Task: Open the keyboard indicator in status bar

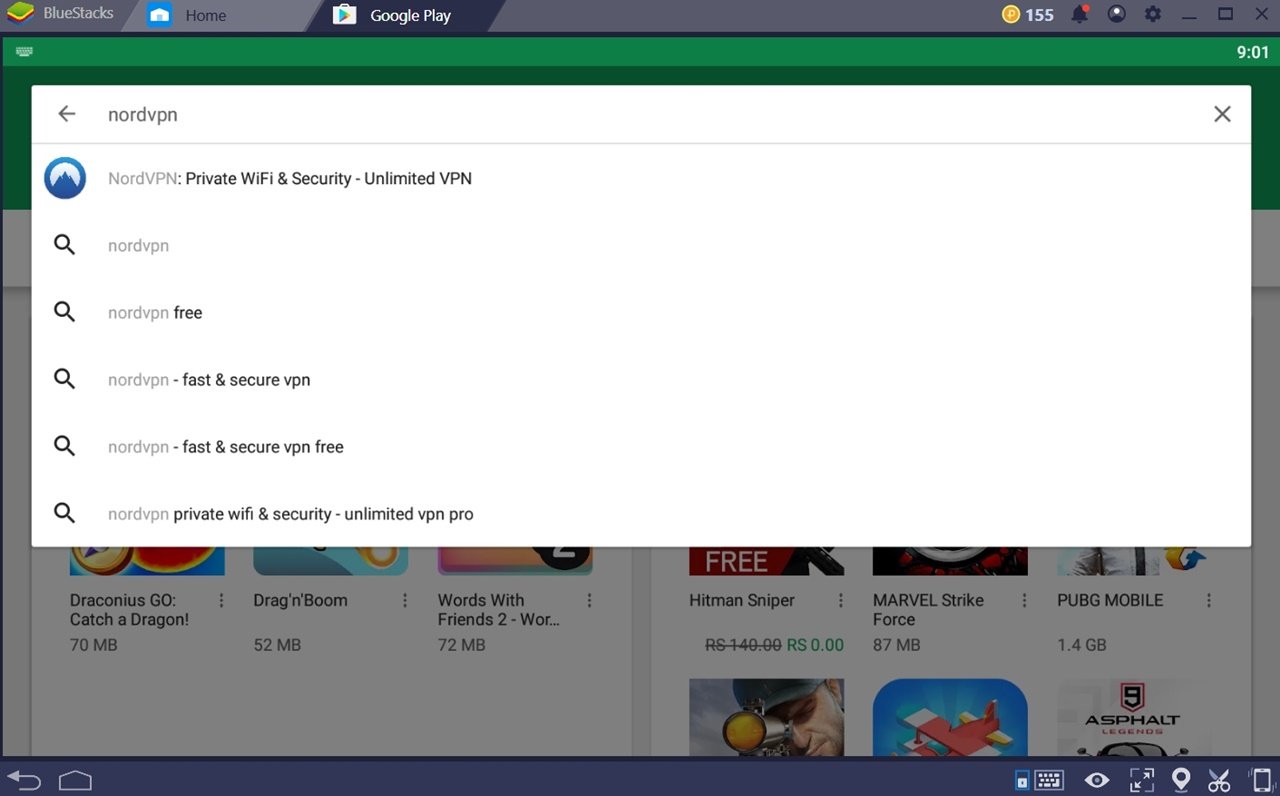Action: (x=24, y=51)
